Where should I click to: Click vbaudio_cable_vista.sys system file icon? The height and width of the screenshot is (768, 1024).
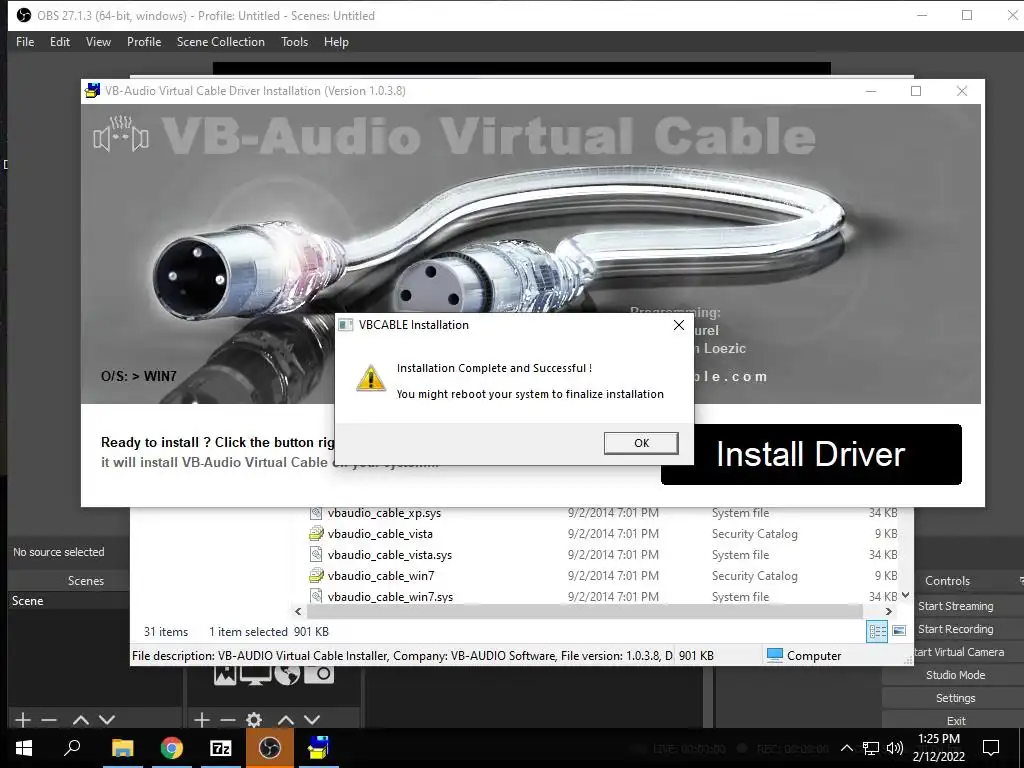click(316, 554)
